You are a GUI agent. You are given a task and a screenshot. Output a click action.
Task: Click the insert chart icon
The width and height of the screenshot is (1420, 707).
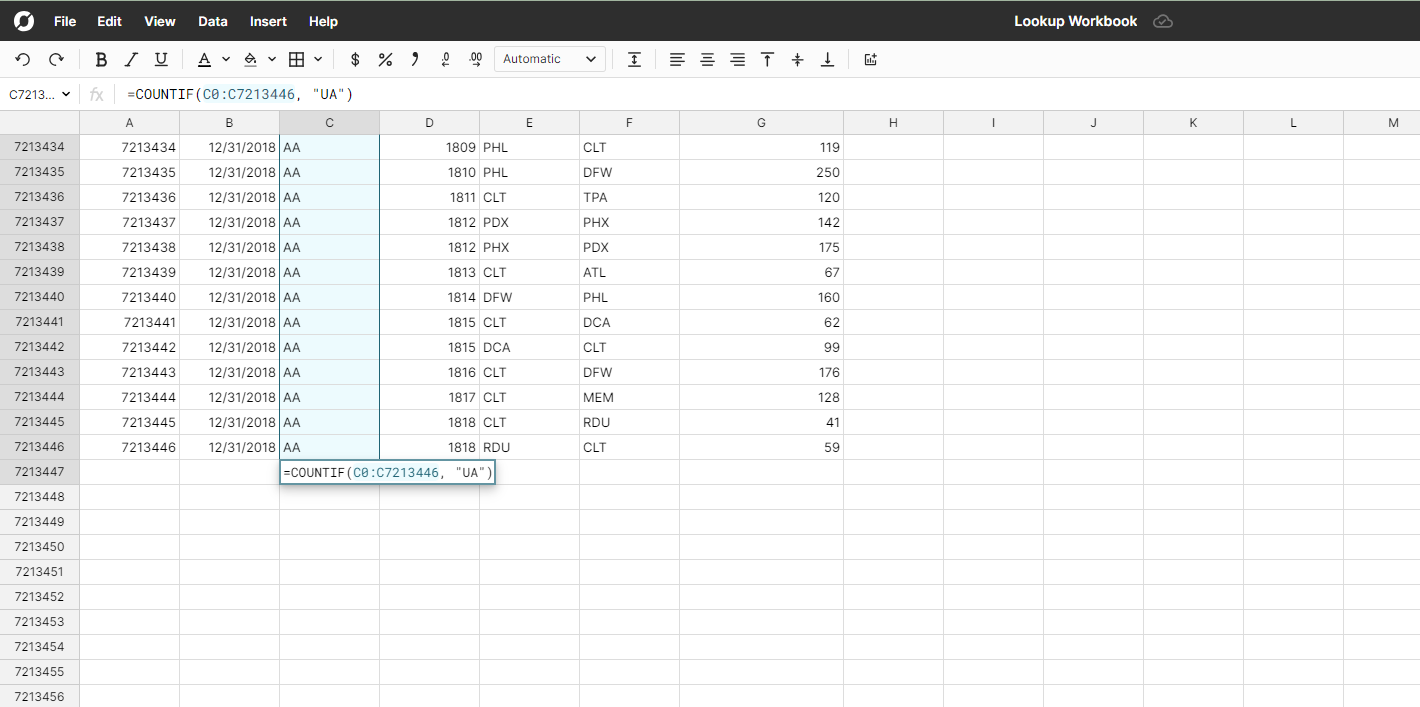(870, 59)
